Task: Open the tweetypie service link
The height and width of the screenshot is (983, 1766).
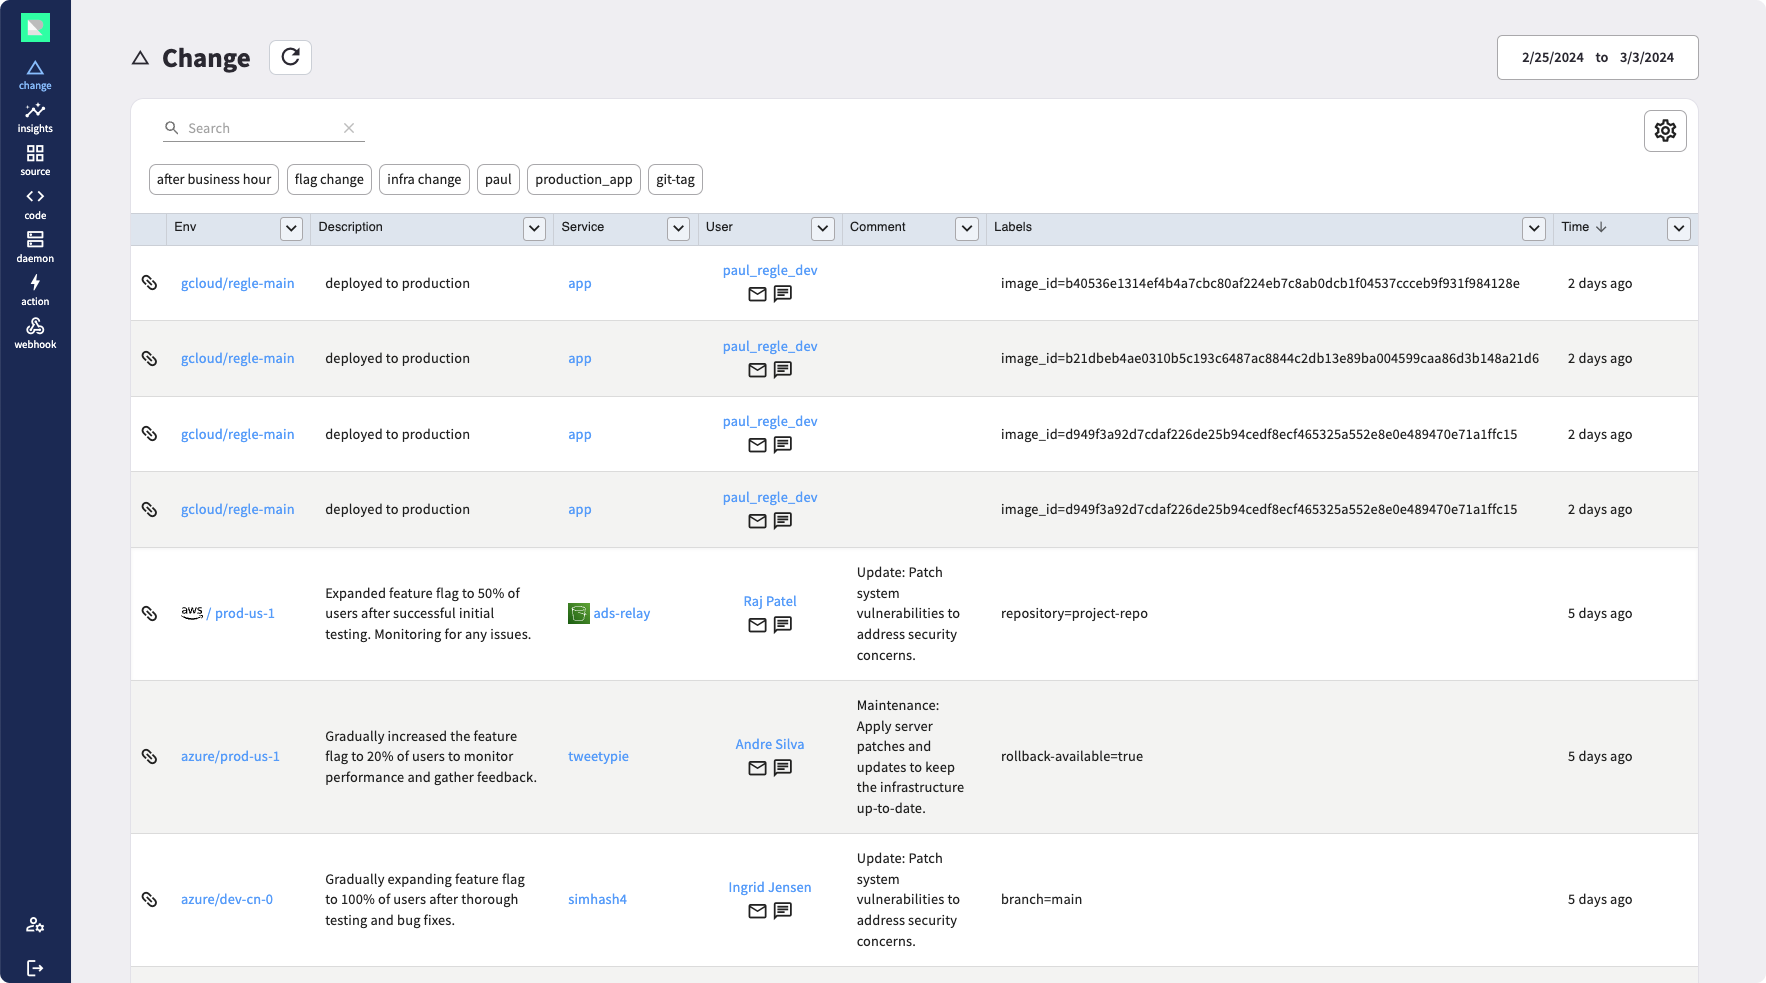Action: point(598,757)
